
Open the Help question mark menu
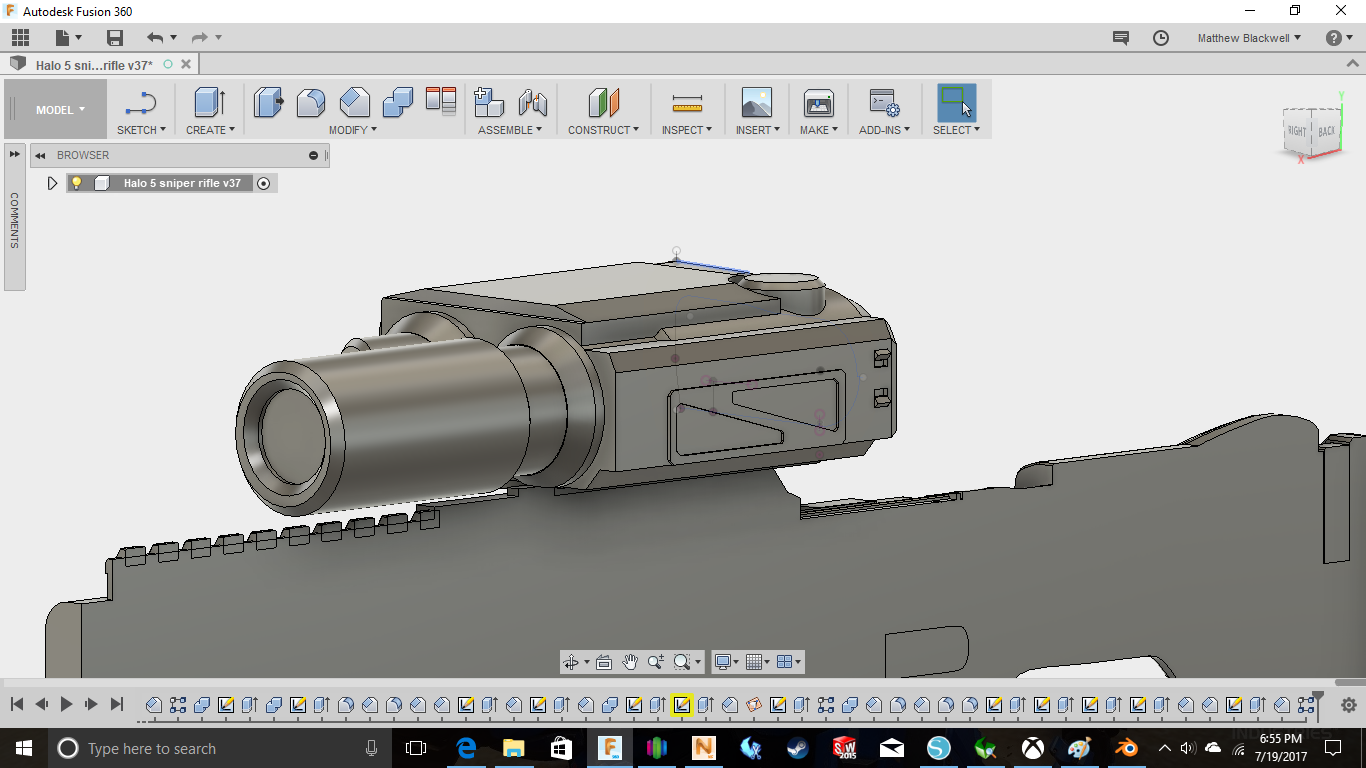pyautogui.click(x=1338, y=38)
